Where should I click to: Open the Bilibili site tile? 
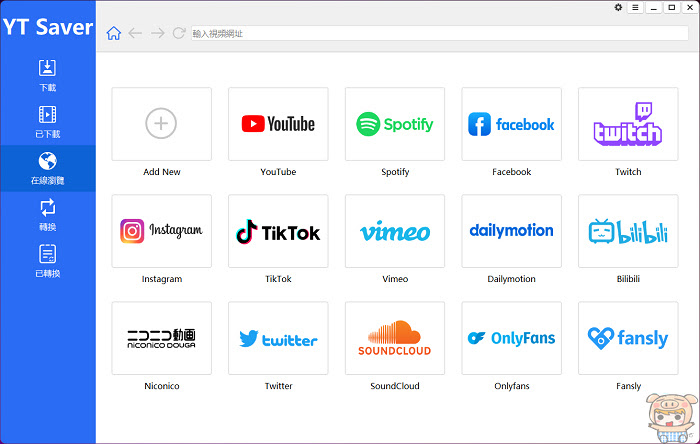[x=628, y=231]
